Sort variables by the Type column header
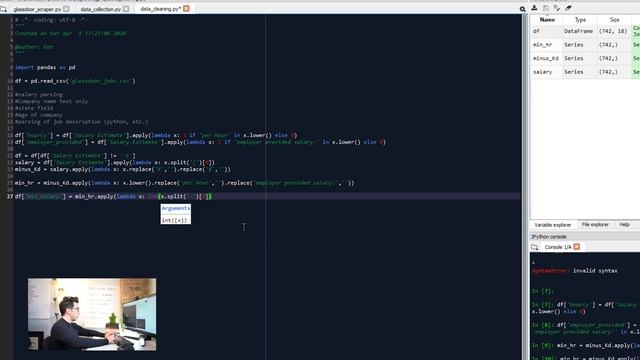 (580, 20)
